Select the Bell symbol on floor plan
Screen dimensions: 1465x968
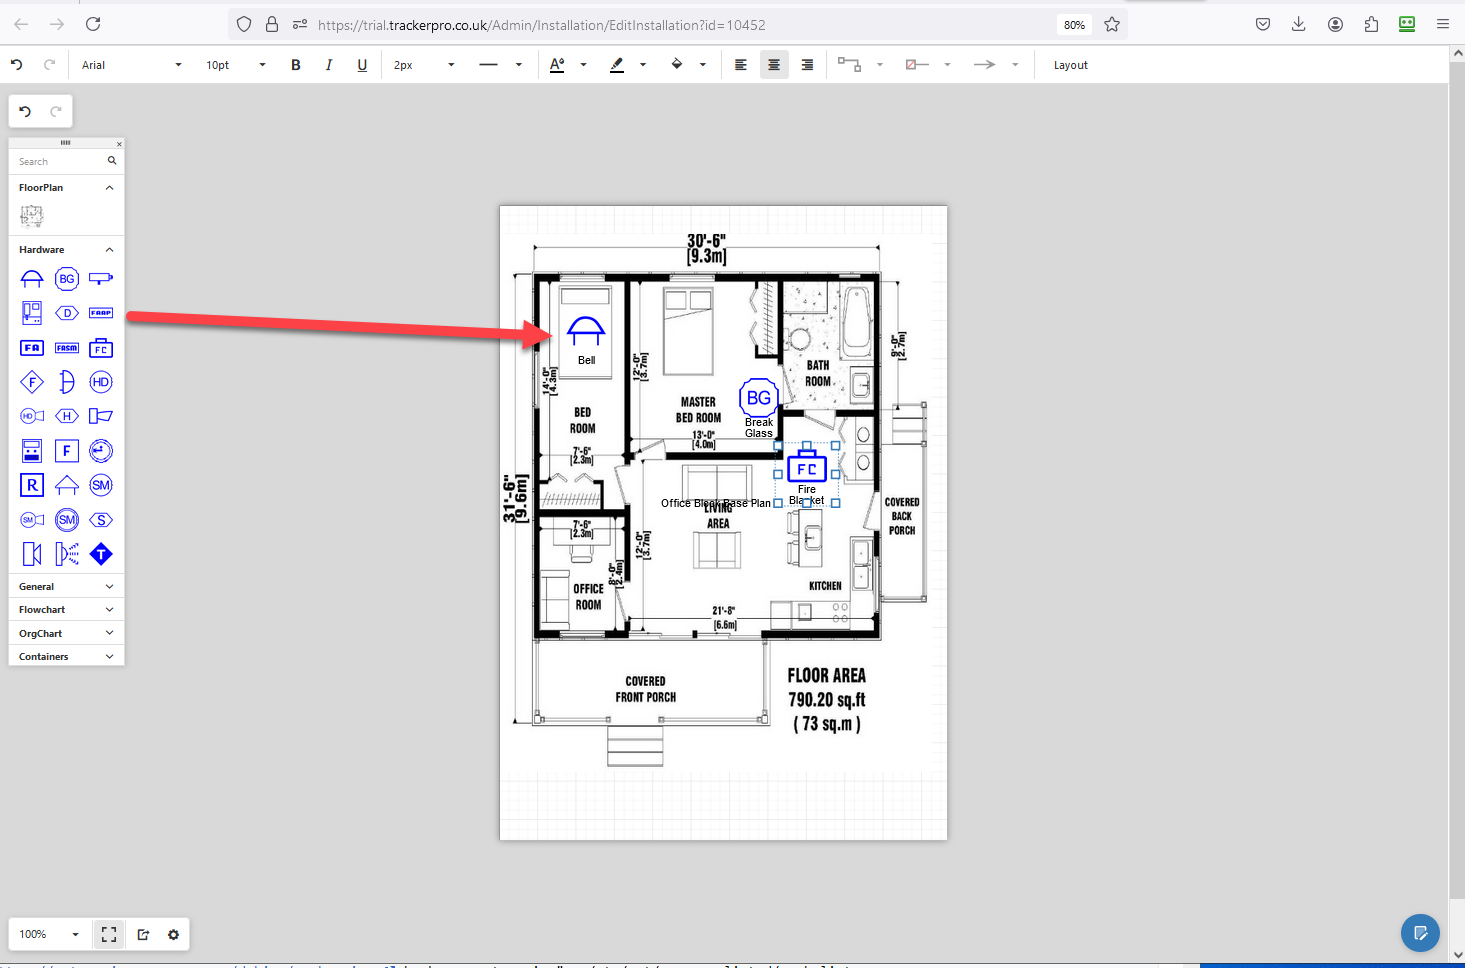pyautogui.click(x=586, y=332)
